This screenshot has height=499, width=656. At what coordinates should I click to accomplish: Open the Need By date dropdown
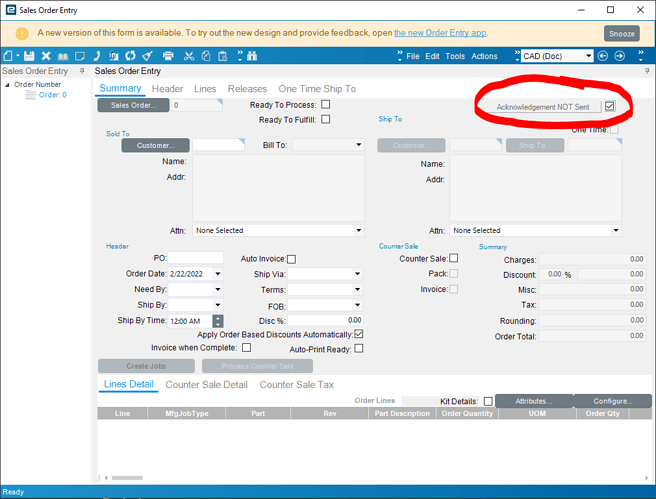coord(218,289)
